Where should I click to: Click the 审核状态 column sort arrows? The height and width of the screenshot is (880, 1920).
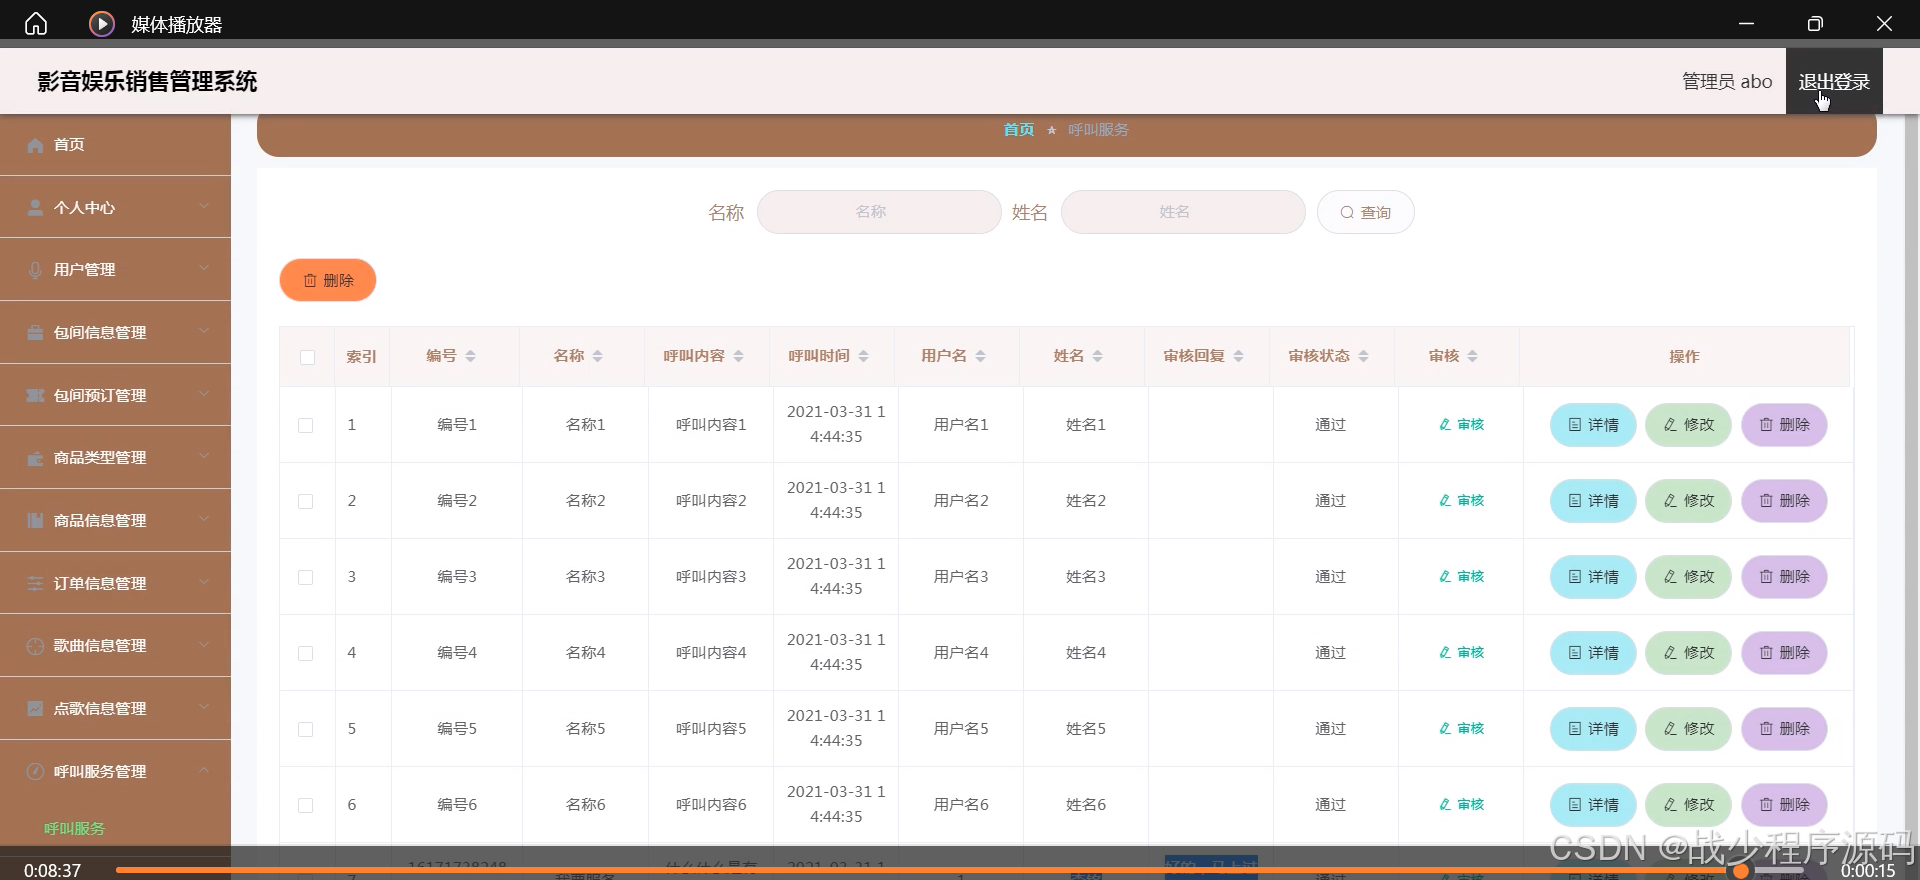point(1364,356)
